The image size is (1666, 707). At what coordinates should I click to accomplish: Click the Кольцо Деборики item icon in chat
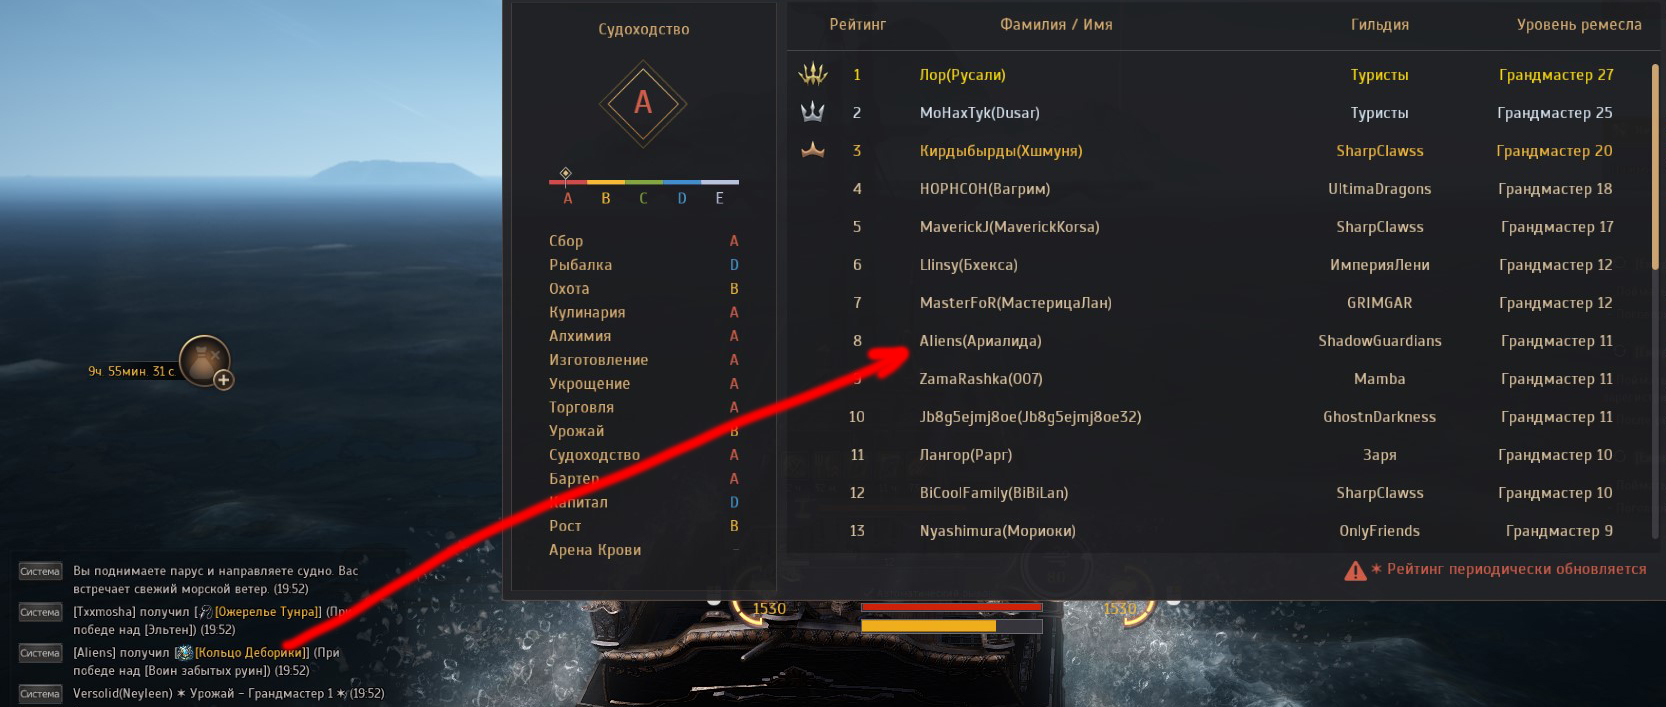(184, 652)
